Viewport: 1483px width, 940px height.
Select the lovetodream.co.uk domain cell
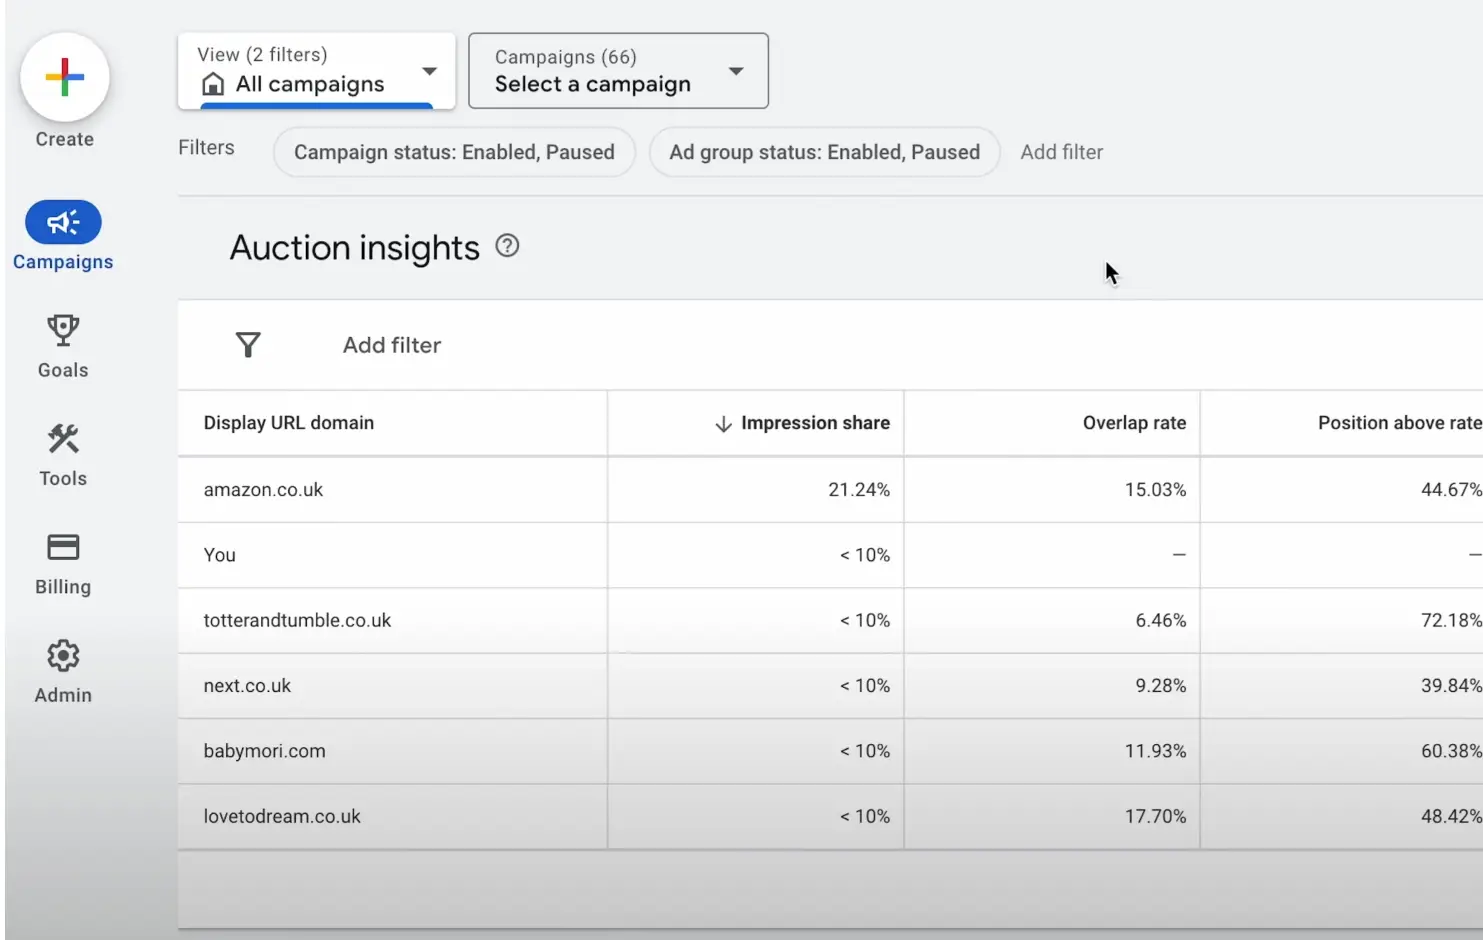pyautogui.click(x=282, y=816)
